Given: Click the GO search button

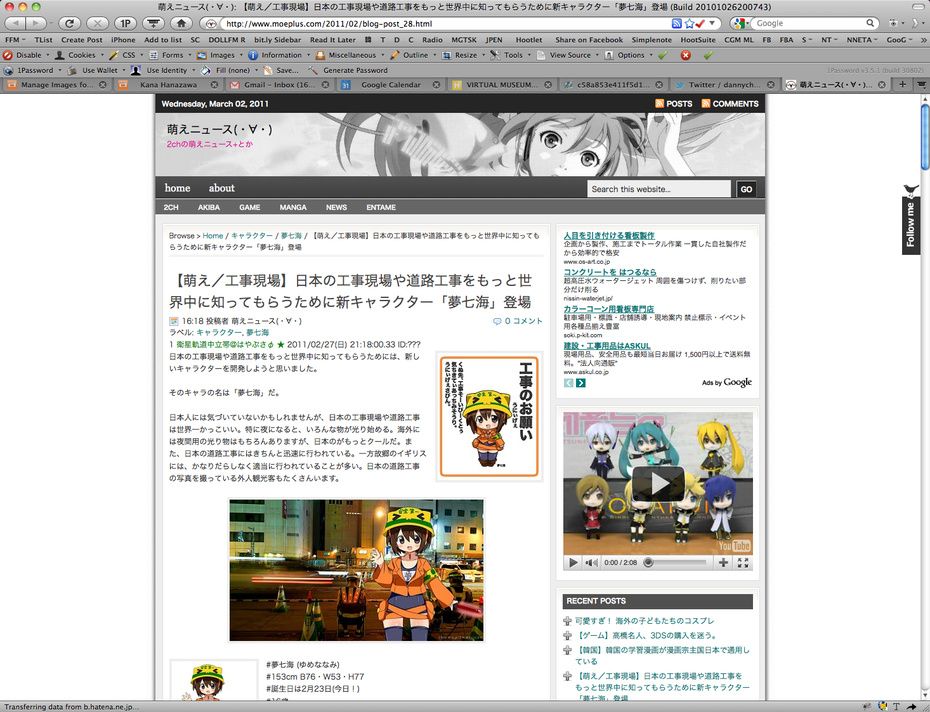Looking at the screenshot, I should click(746, 189).
